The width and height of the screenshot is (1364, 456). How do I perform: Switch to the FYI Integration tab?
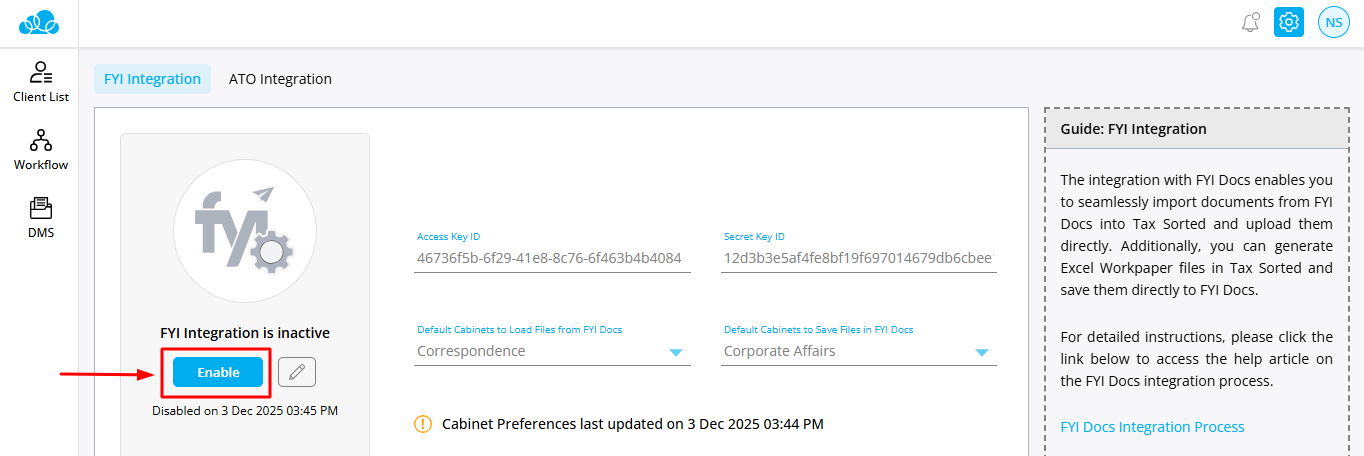coord(152,79)
